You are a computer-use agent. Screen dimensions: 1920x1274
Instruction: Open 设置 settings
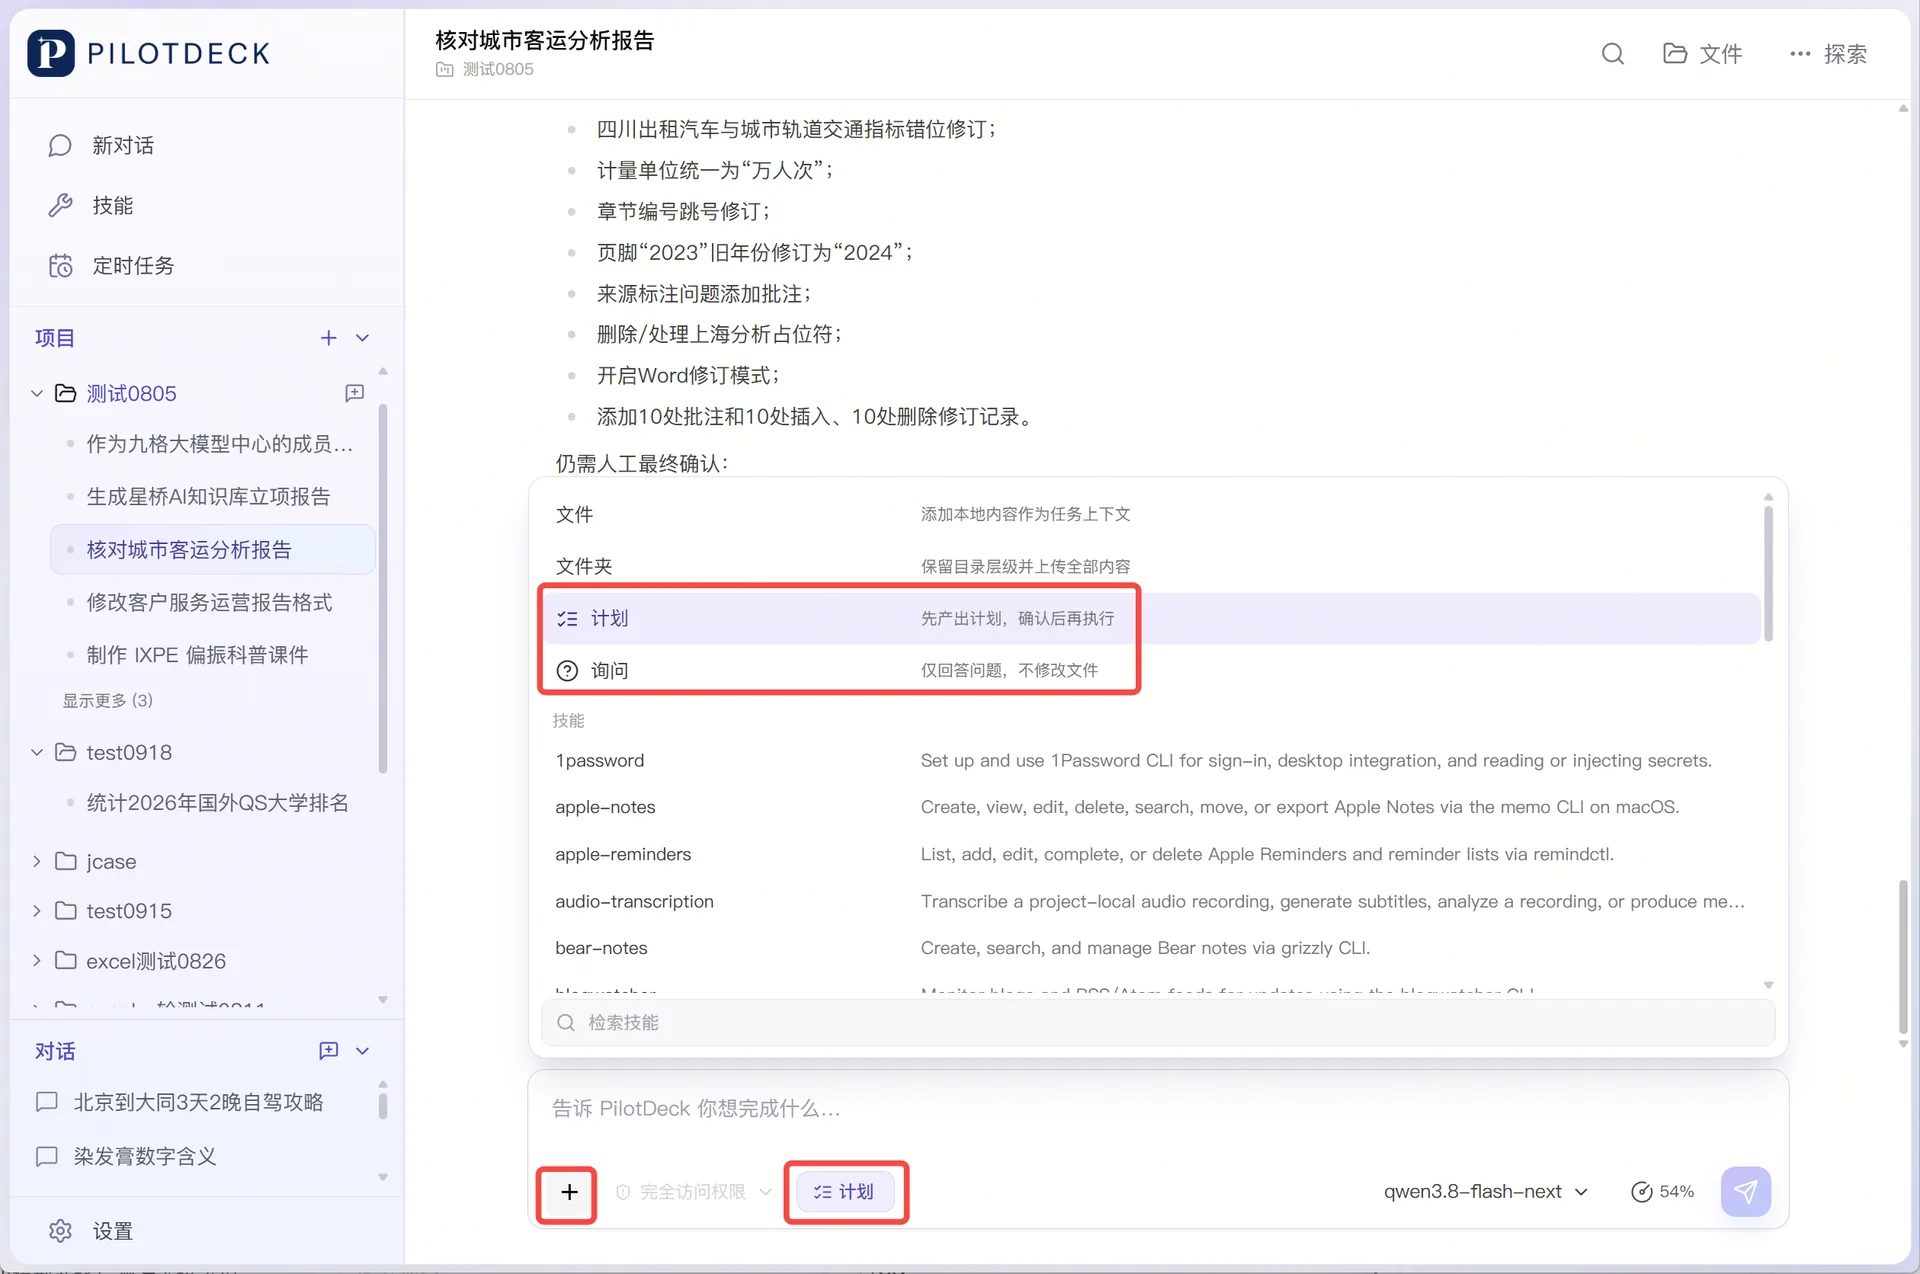point(90,1231)
